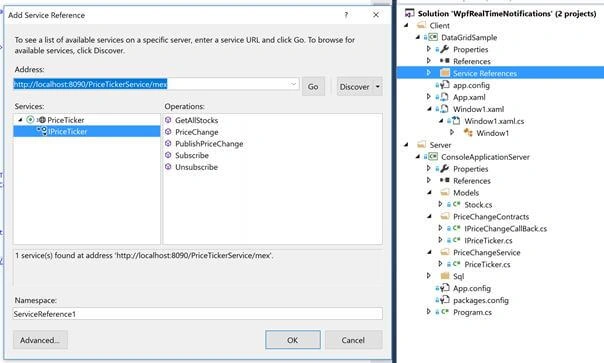Select IPriceChangeCallBack.cs in Solution Explorer

tap(505, 229)
